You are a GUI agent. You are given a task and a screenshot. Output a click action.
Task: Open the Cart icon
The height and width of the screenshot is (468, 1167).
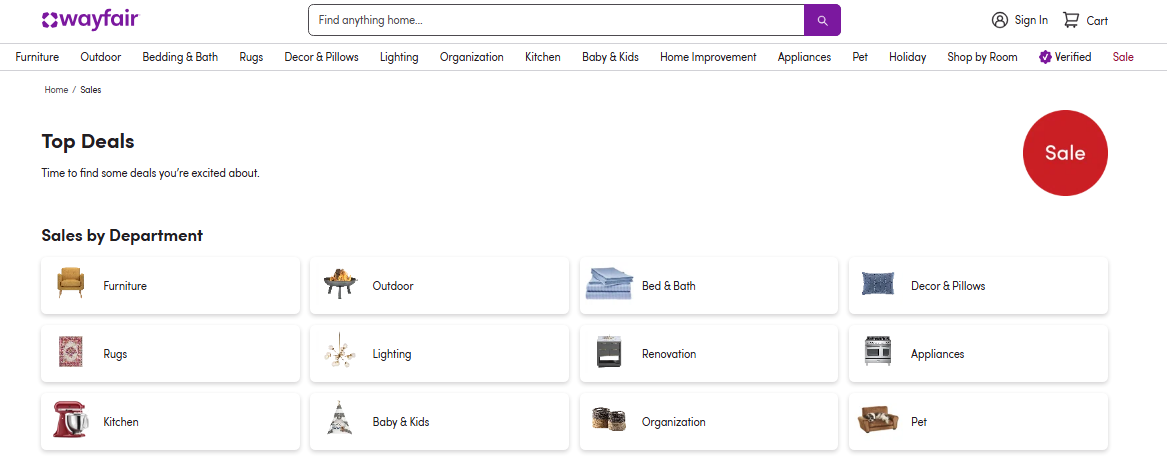coord(1070,20)
